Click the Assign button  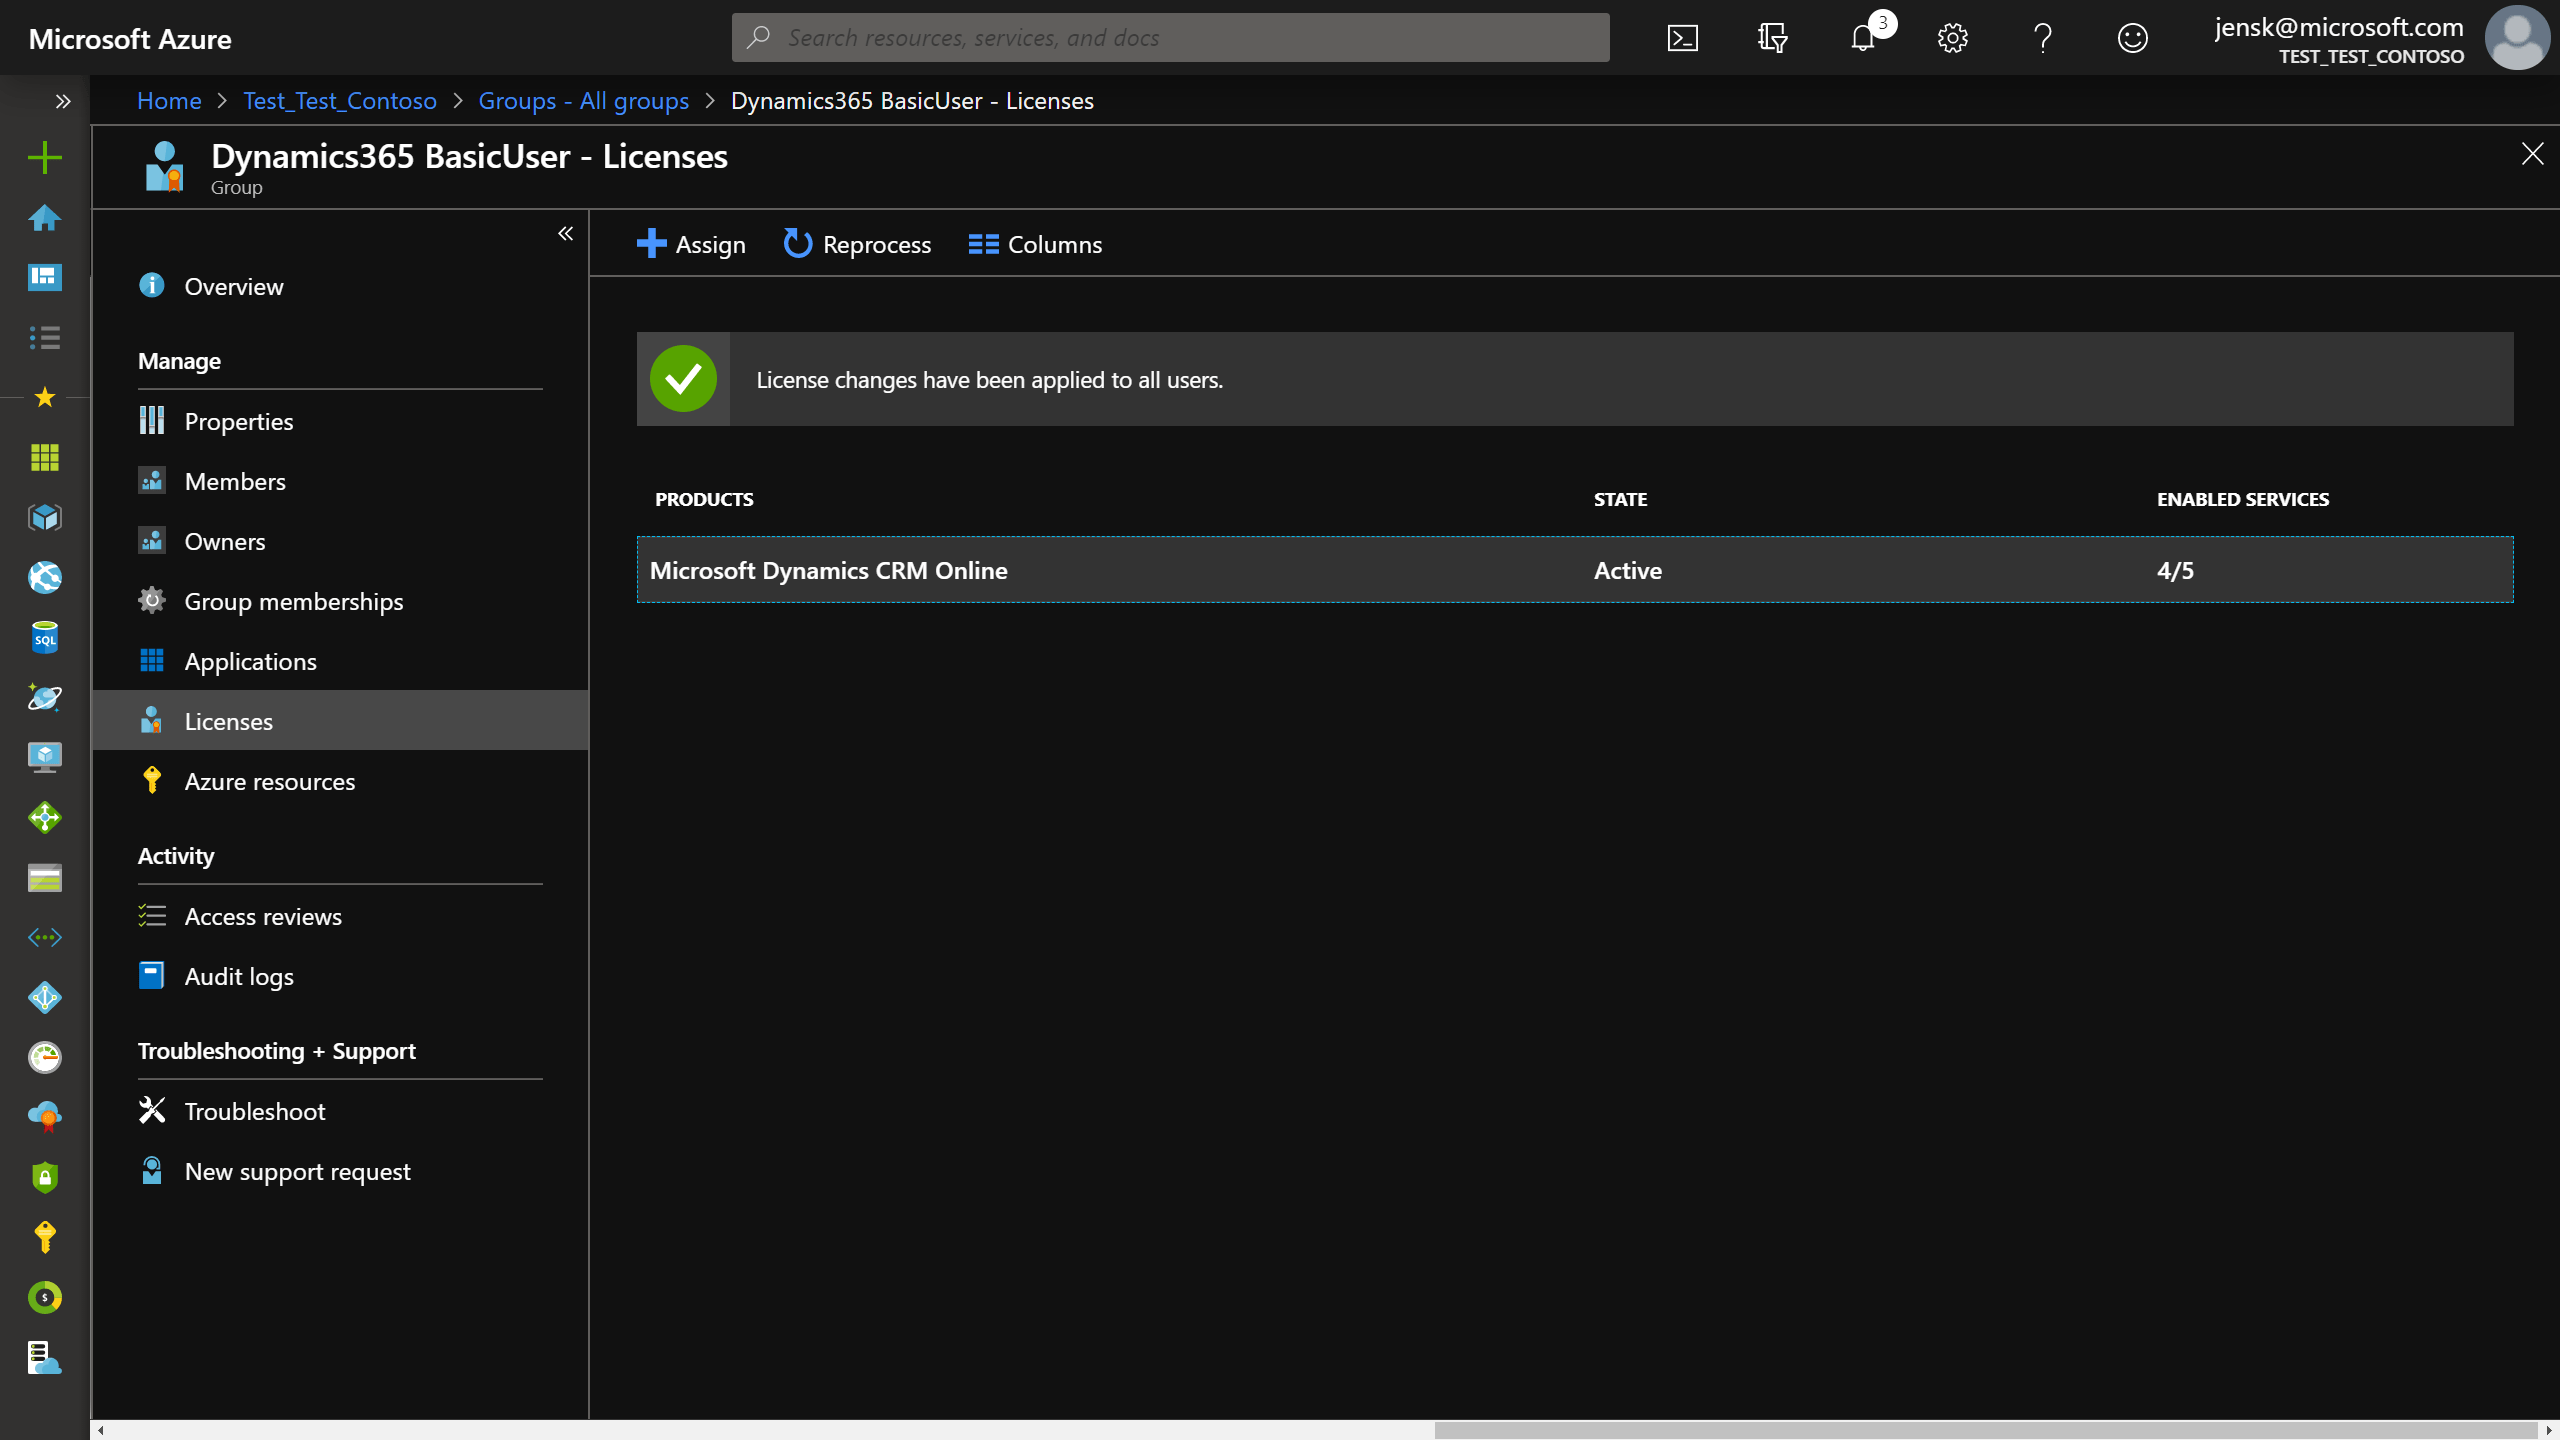pos(691,244)
